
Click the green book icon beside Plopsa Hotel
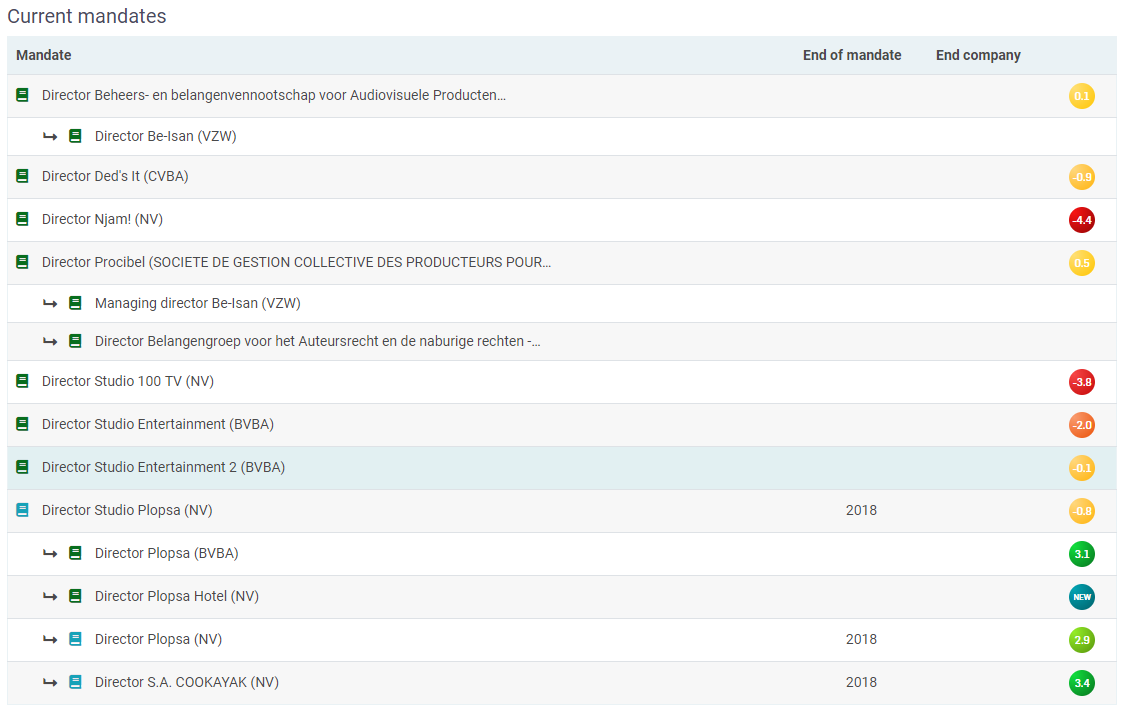click(76, 596)
